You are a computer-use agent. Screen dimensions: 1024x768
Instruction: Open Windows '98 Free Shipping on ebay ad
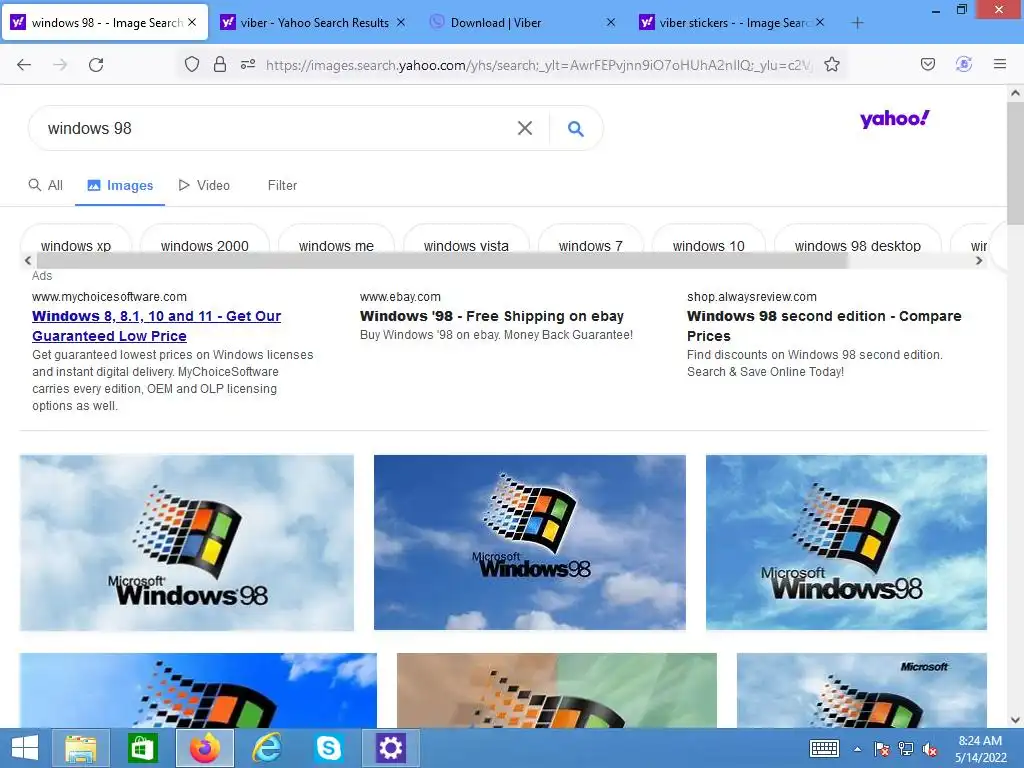(x=492, y=316)
